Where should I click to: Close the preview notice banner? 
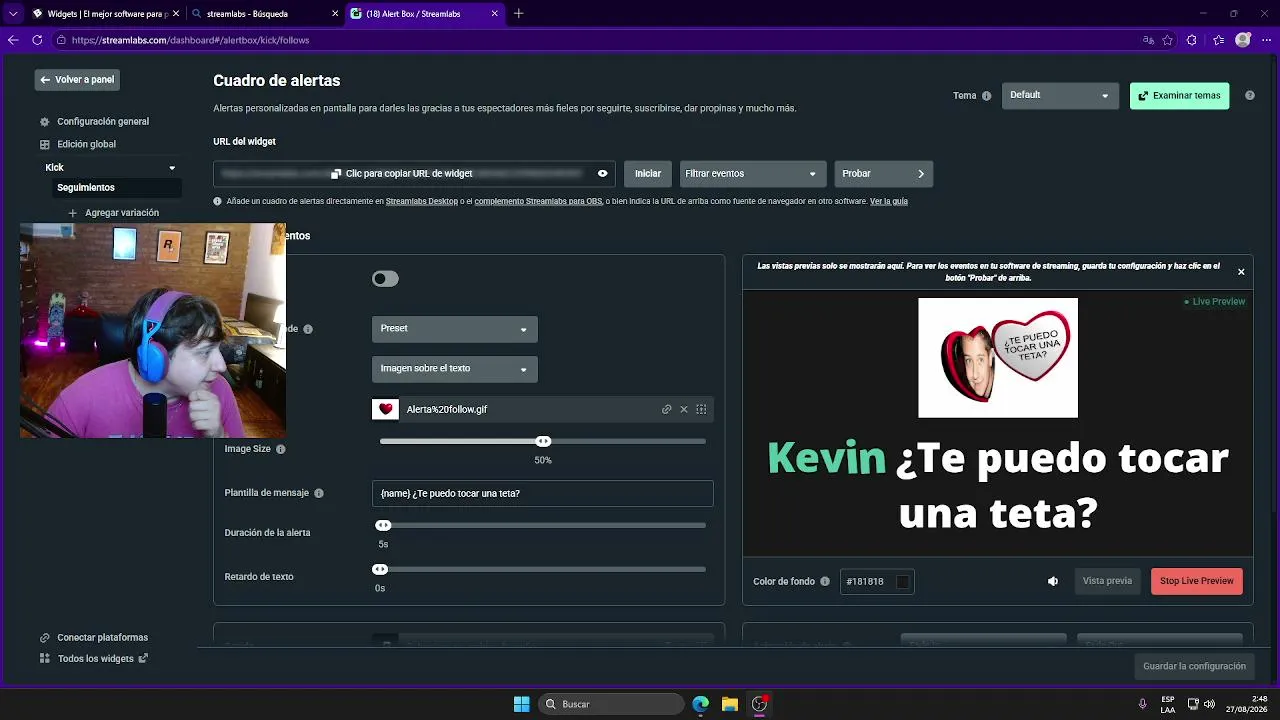1241,272
